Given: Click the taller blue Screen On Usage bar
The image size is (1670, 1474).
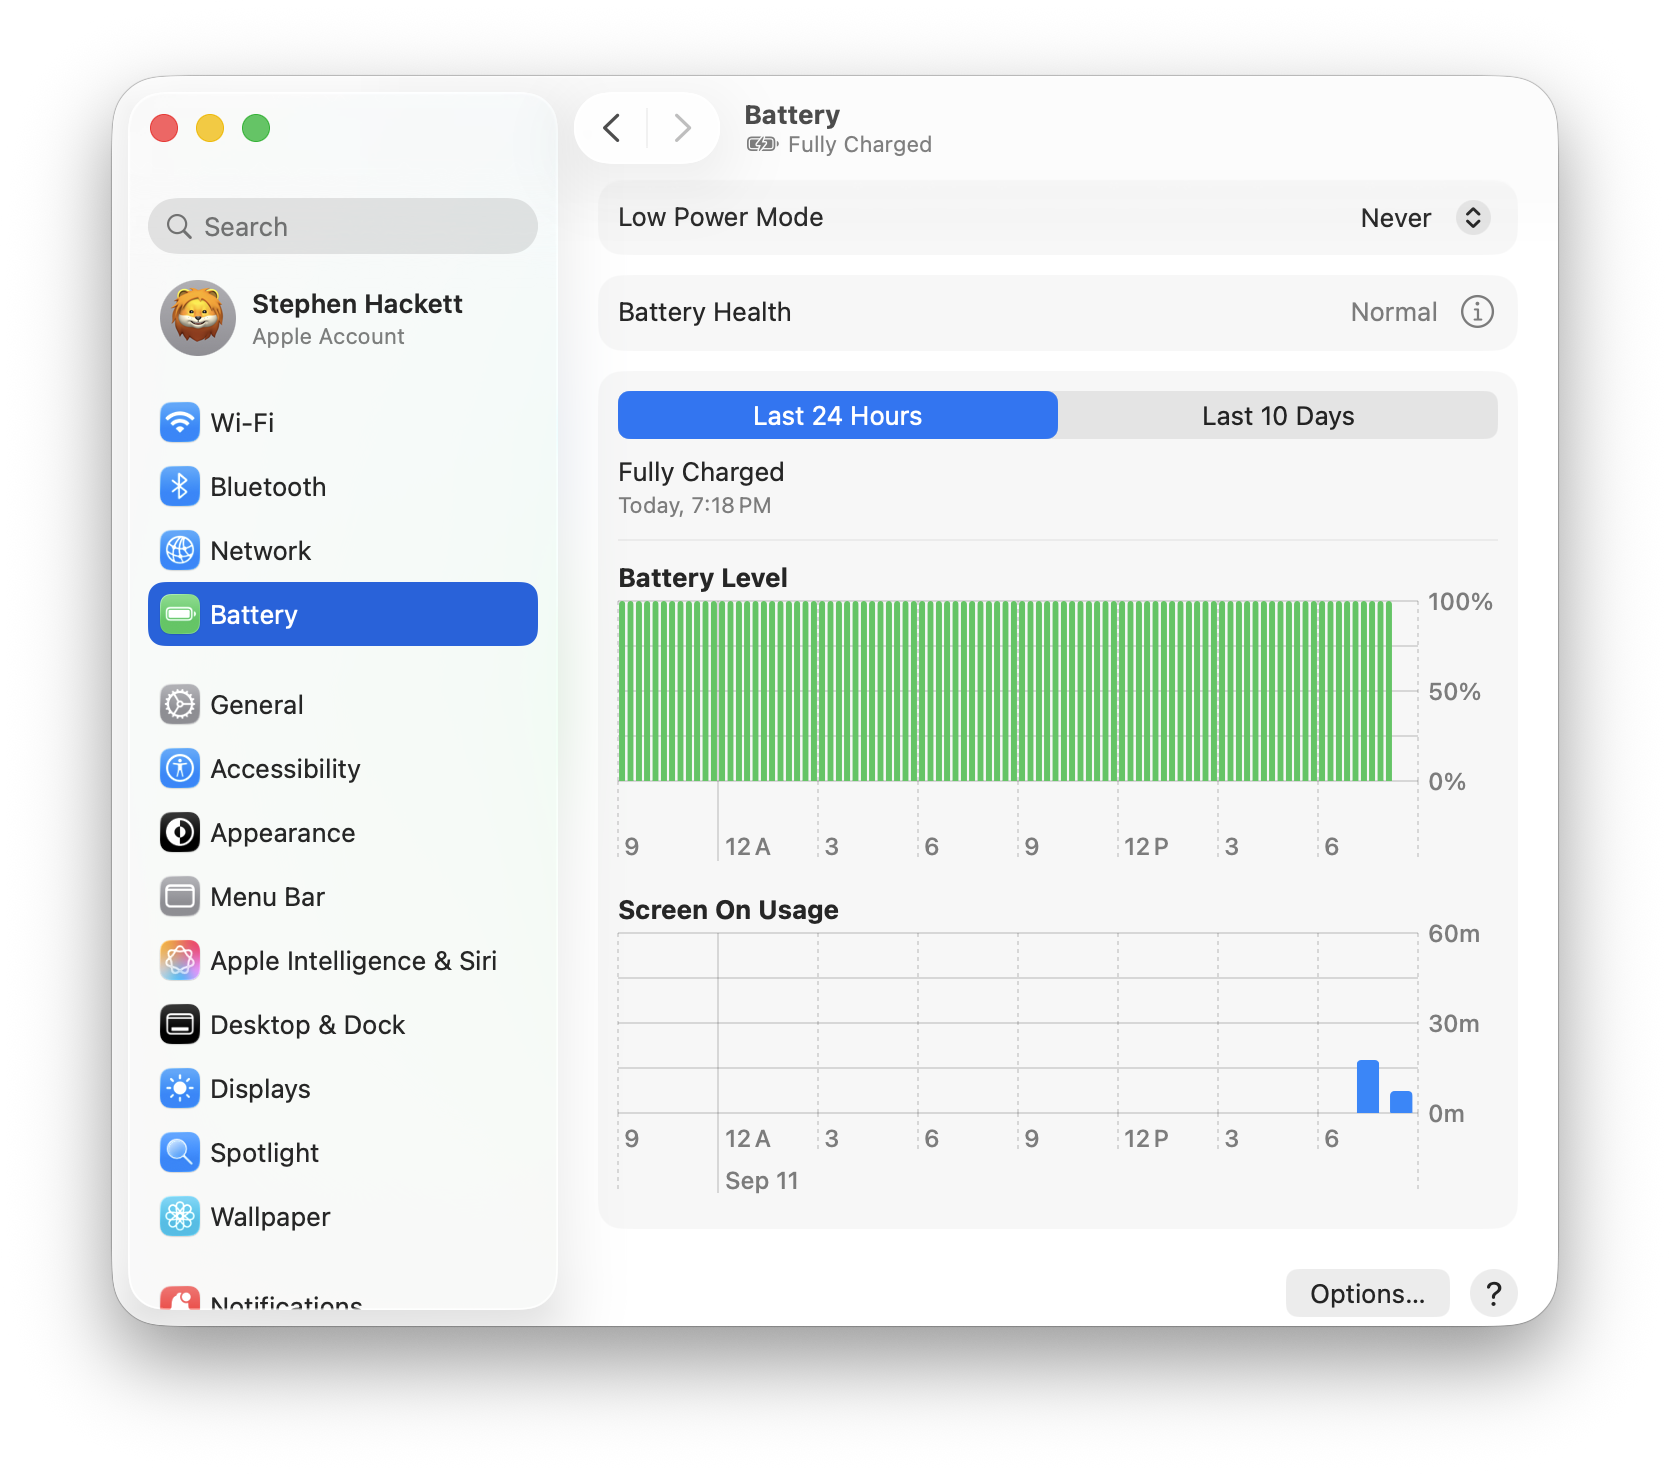Looking at the screenshot, I should 1368,1086.
